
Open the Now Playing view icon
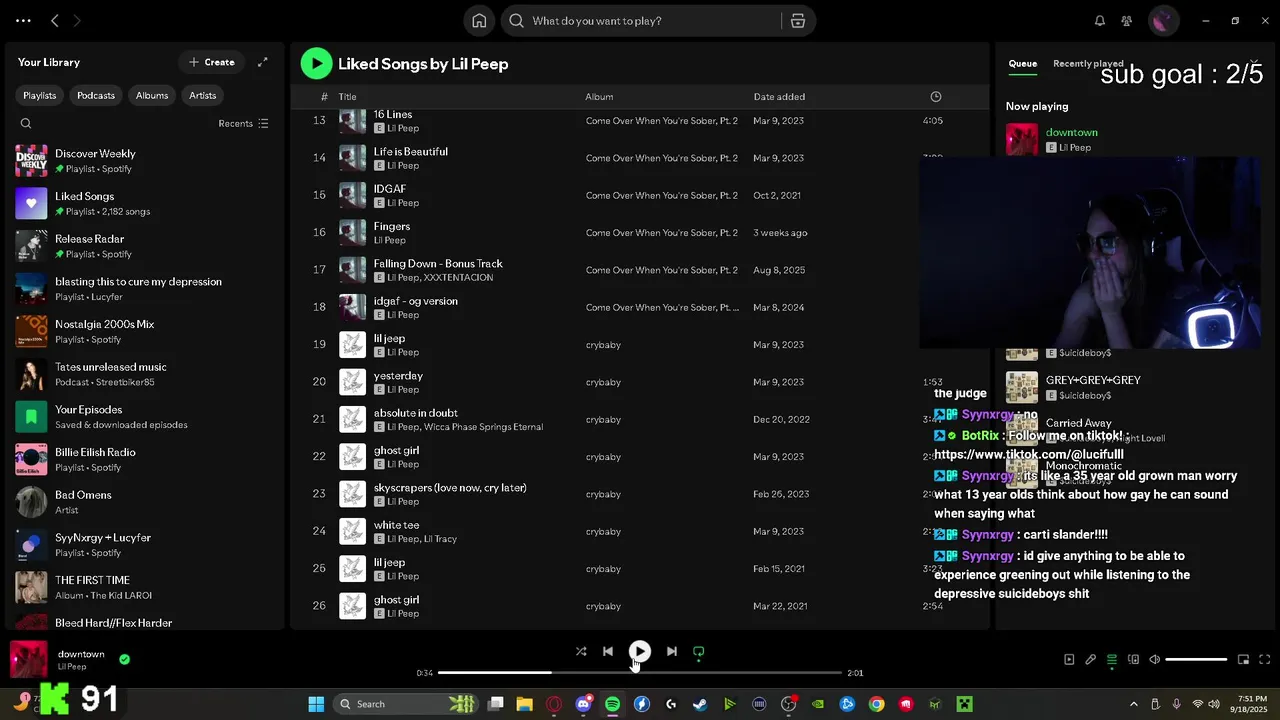pos(1069,659)
